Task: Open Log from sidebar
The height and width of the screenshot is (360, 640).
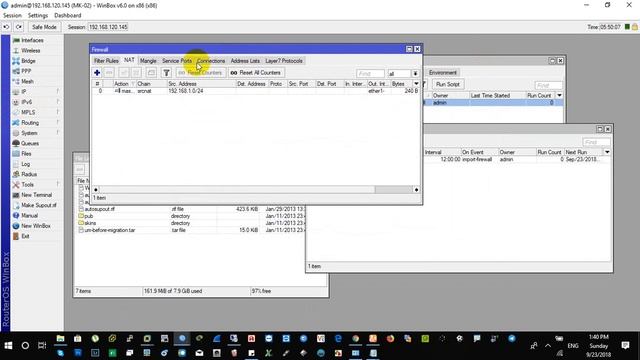Action: 25,164
